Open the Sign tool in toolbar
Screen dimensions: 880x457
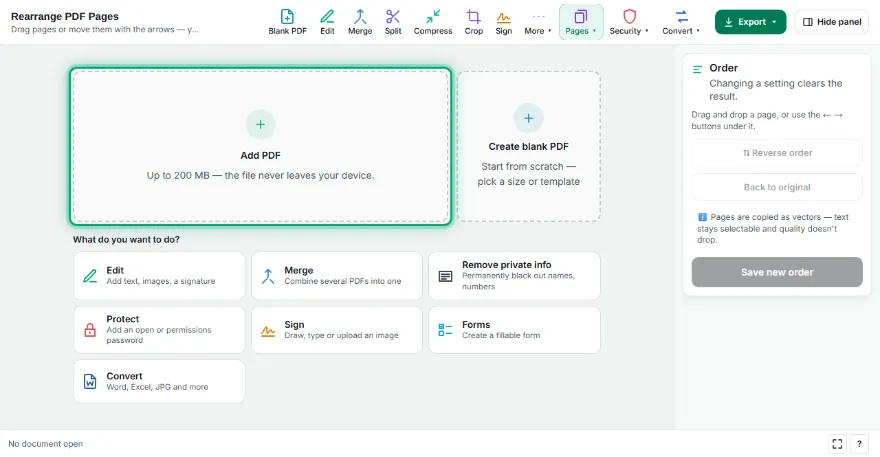tap(503, 22)
